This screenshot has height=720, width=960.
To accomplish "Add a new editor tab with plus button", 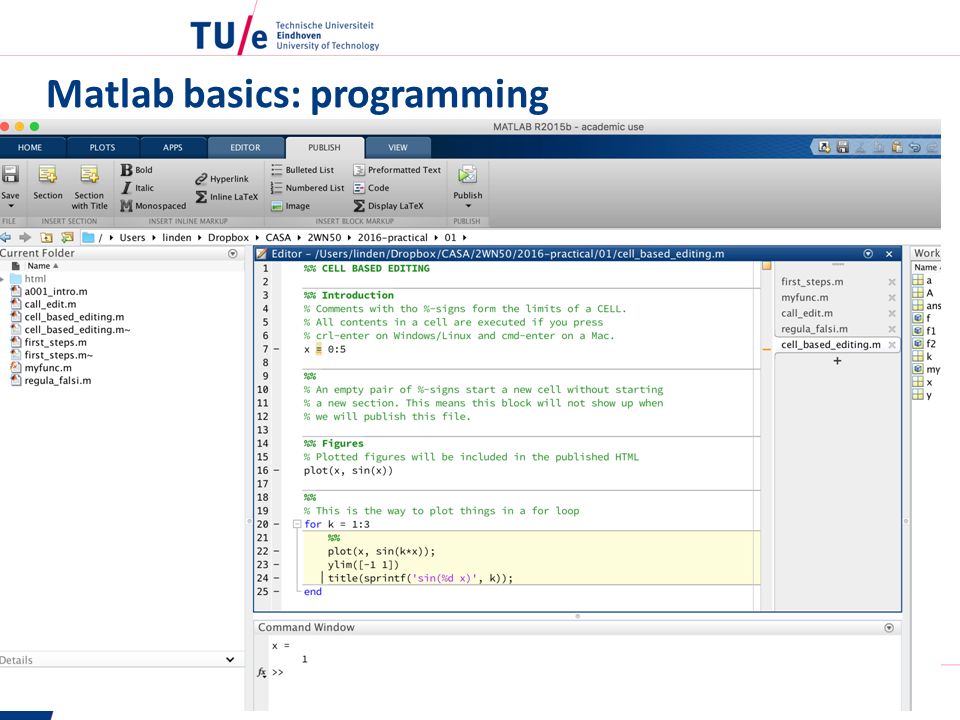I will pos(837,361).
